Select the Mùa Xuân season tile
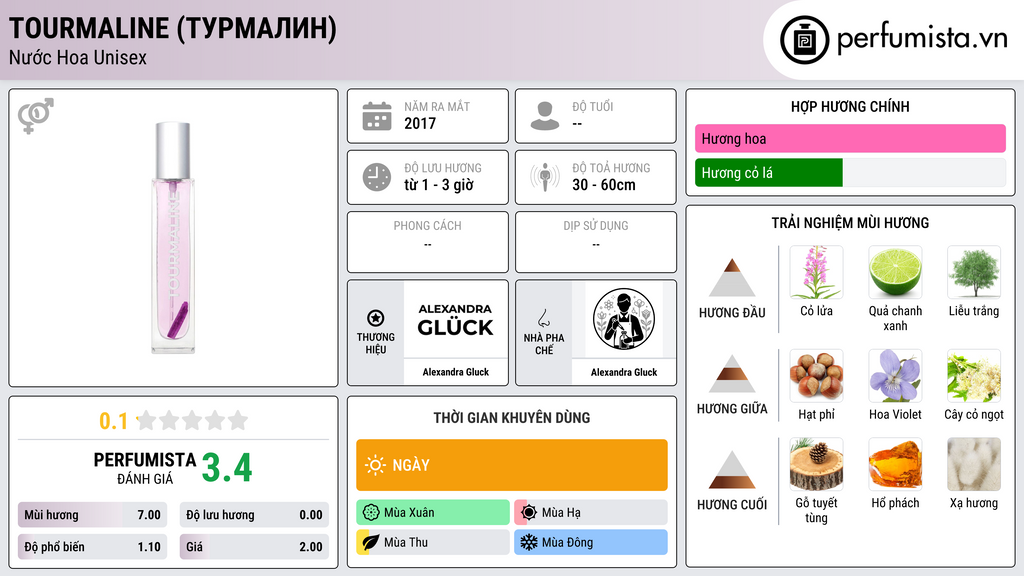1024x576 pixels. coord(433,513)
